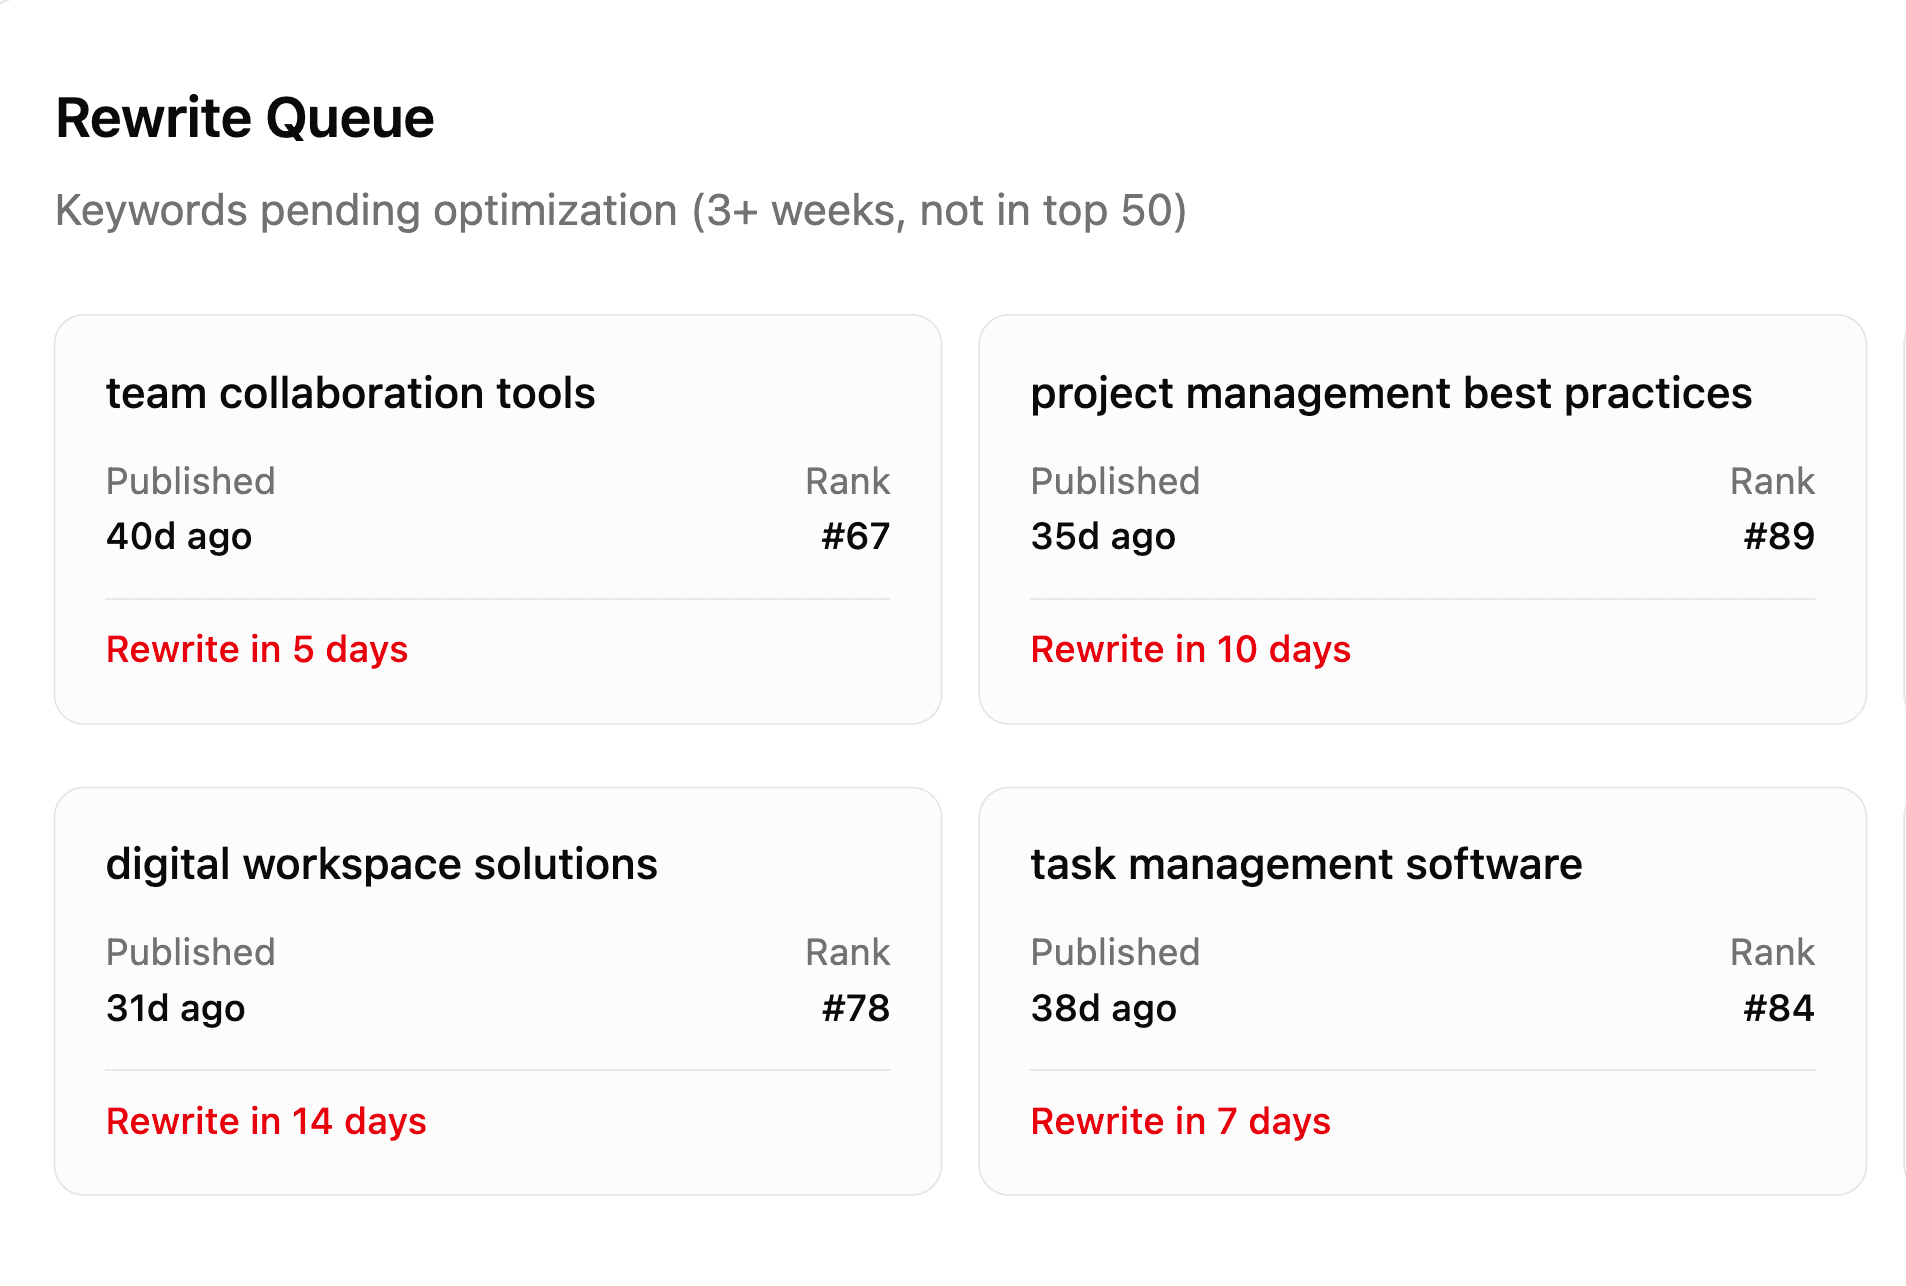This screenshot has height=1286, width=1906.
Task: Click the Rewrite in 5 days notice
Action: click(257, 649)
